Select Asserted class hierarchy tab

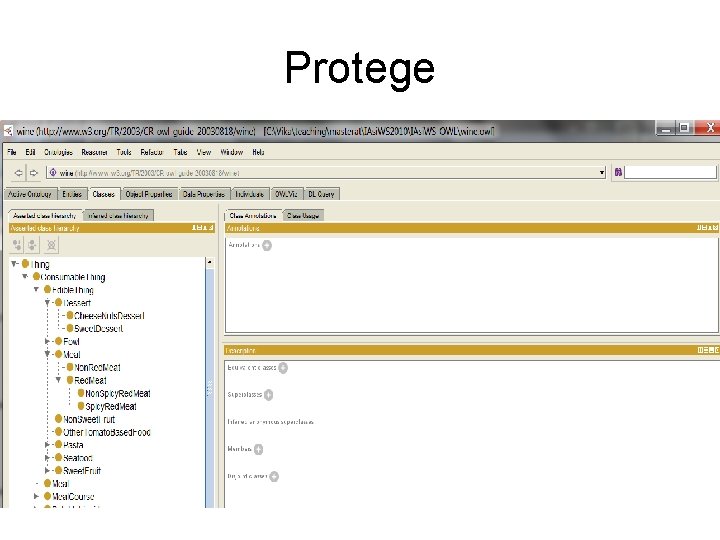(45, 215)
